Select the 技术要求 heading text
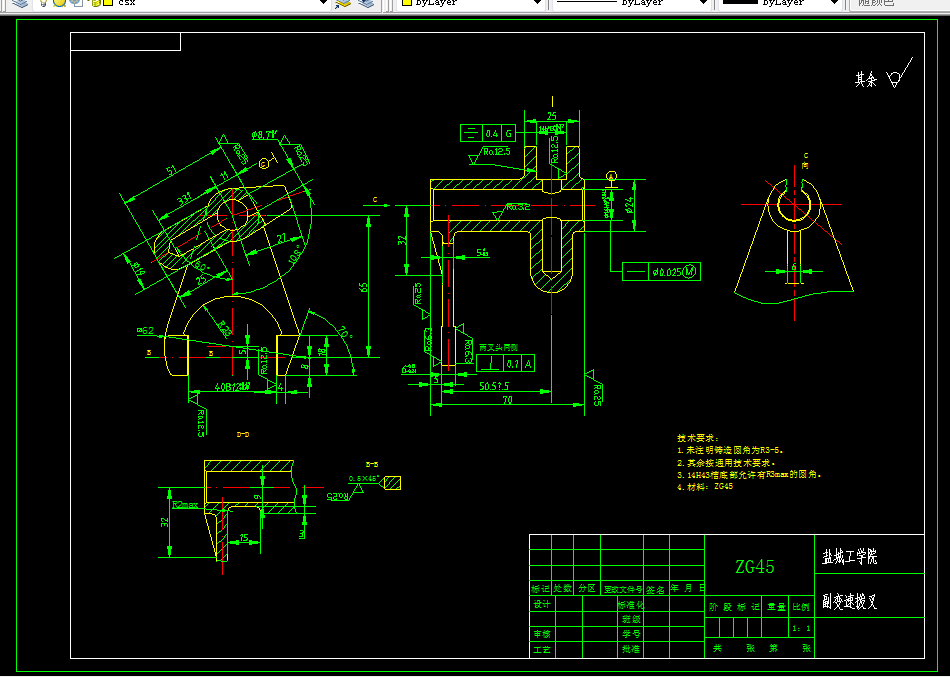Screen dimensions: 950x677 (x=697, y=438)
